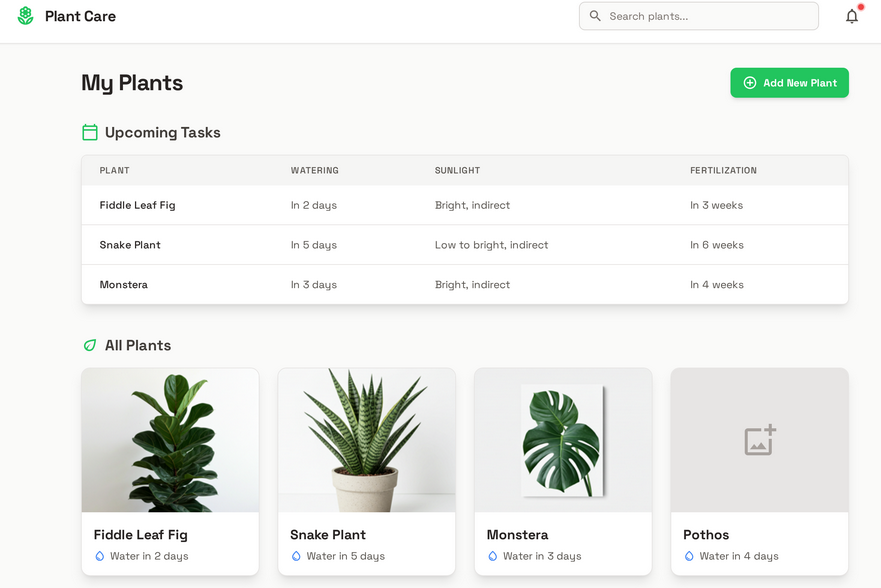Viewport: 881px width, 588px height.
Task: Click the 'In 5 days' watering cell
Action: [314, 245]
